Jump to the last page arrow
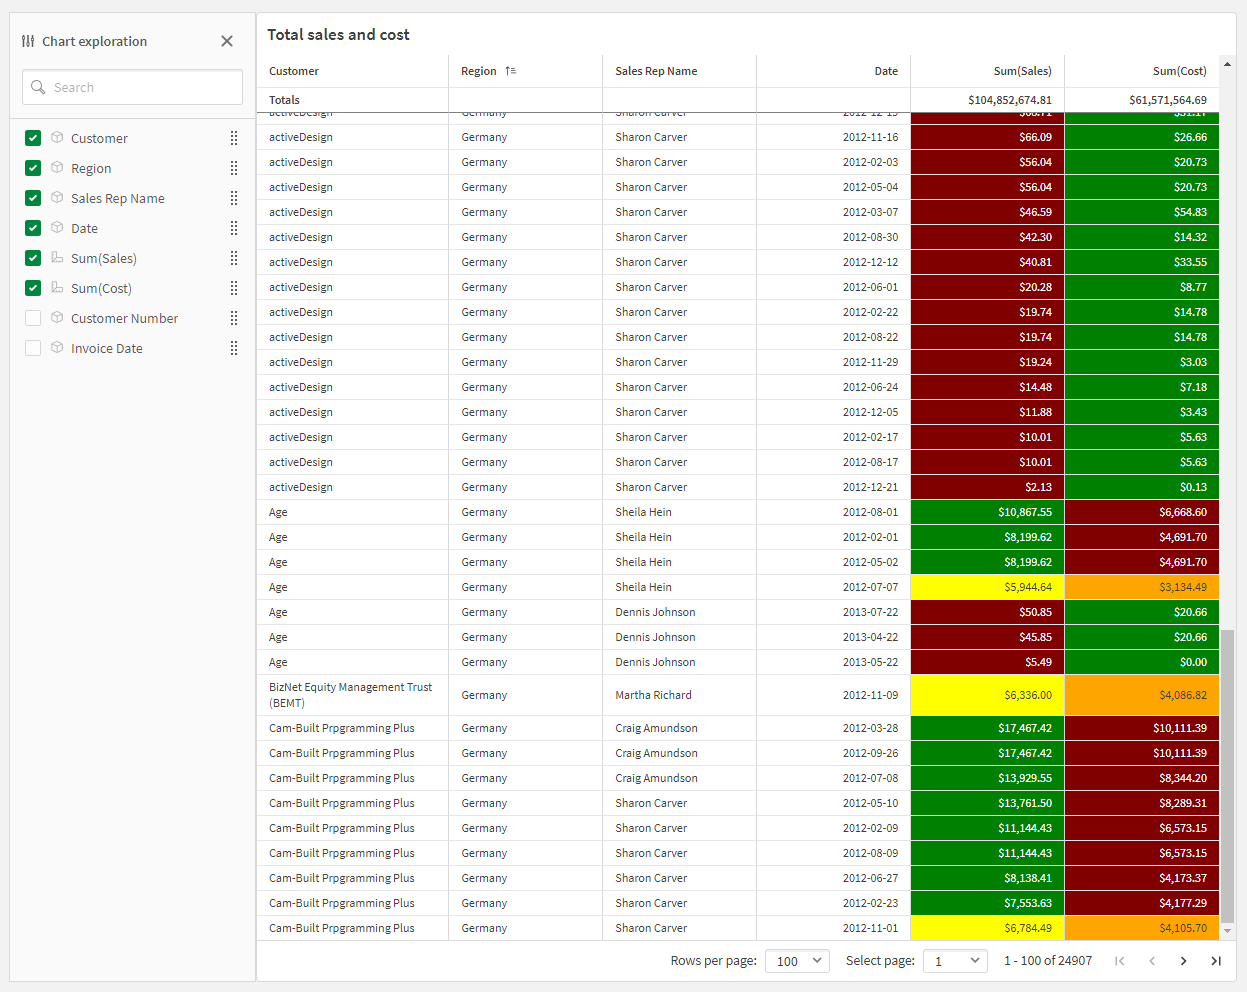Viewport: 1247px width, 992px height. point(1216,961)
